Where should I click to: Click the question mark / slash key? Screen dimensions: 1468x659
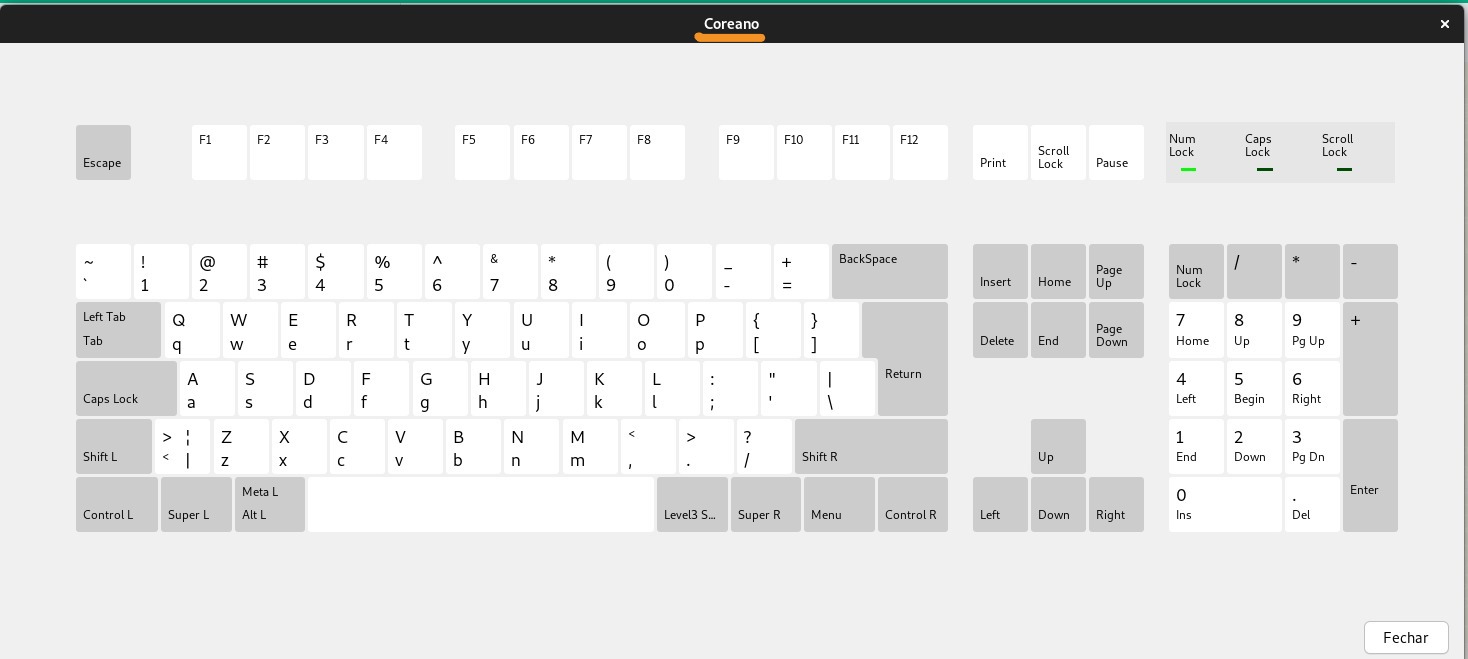(x=764, y=446)
